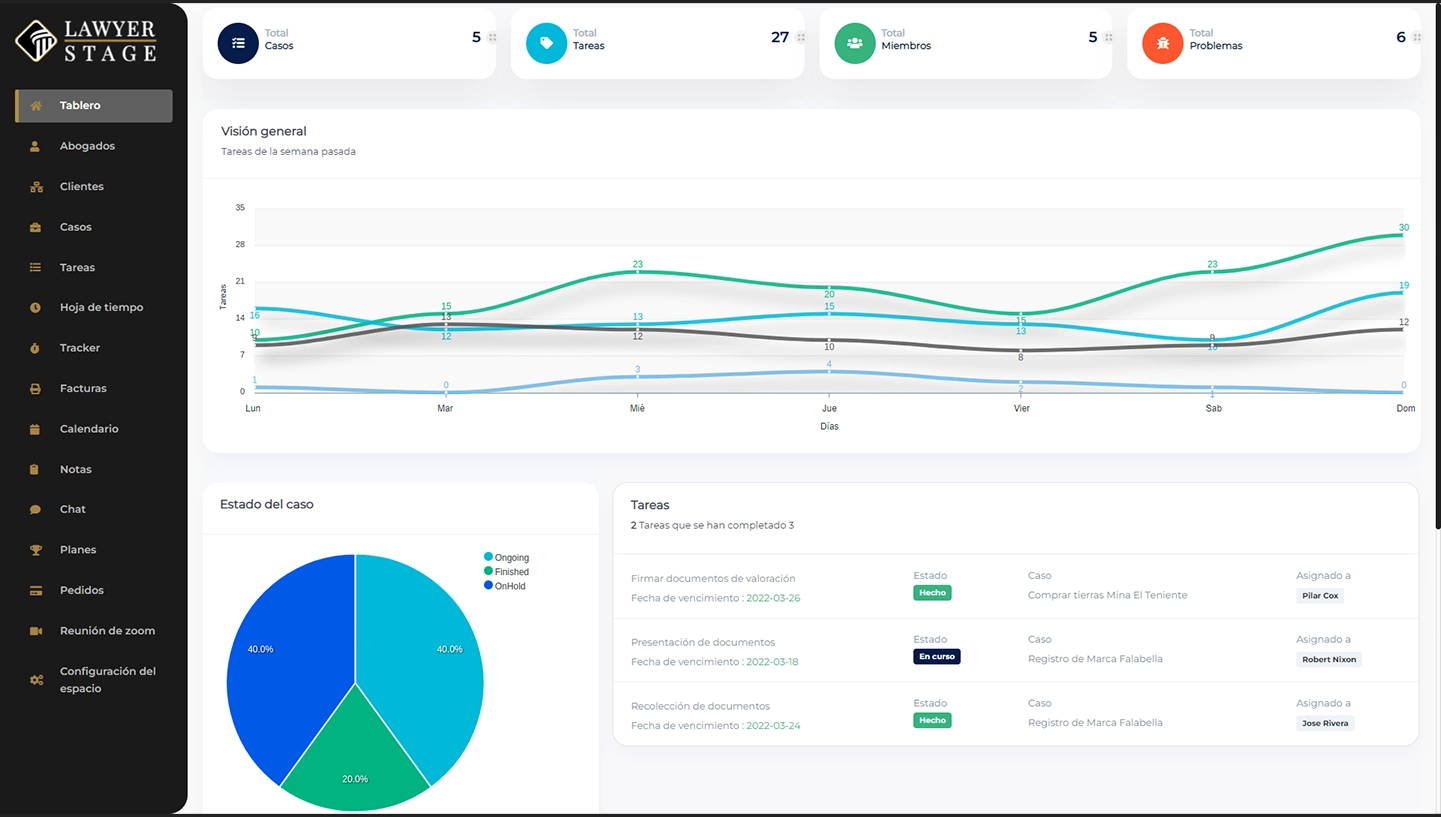1441x817 pixels.
Task: Click the Total Tareas count 27
Action: [x=780, y=37]
